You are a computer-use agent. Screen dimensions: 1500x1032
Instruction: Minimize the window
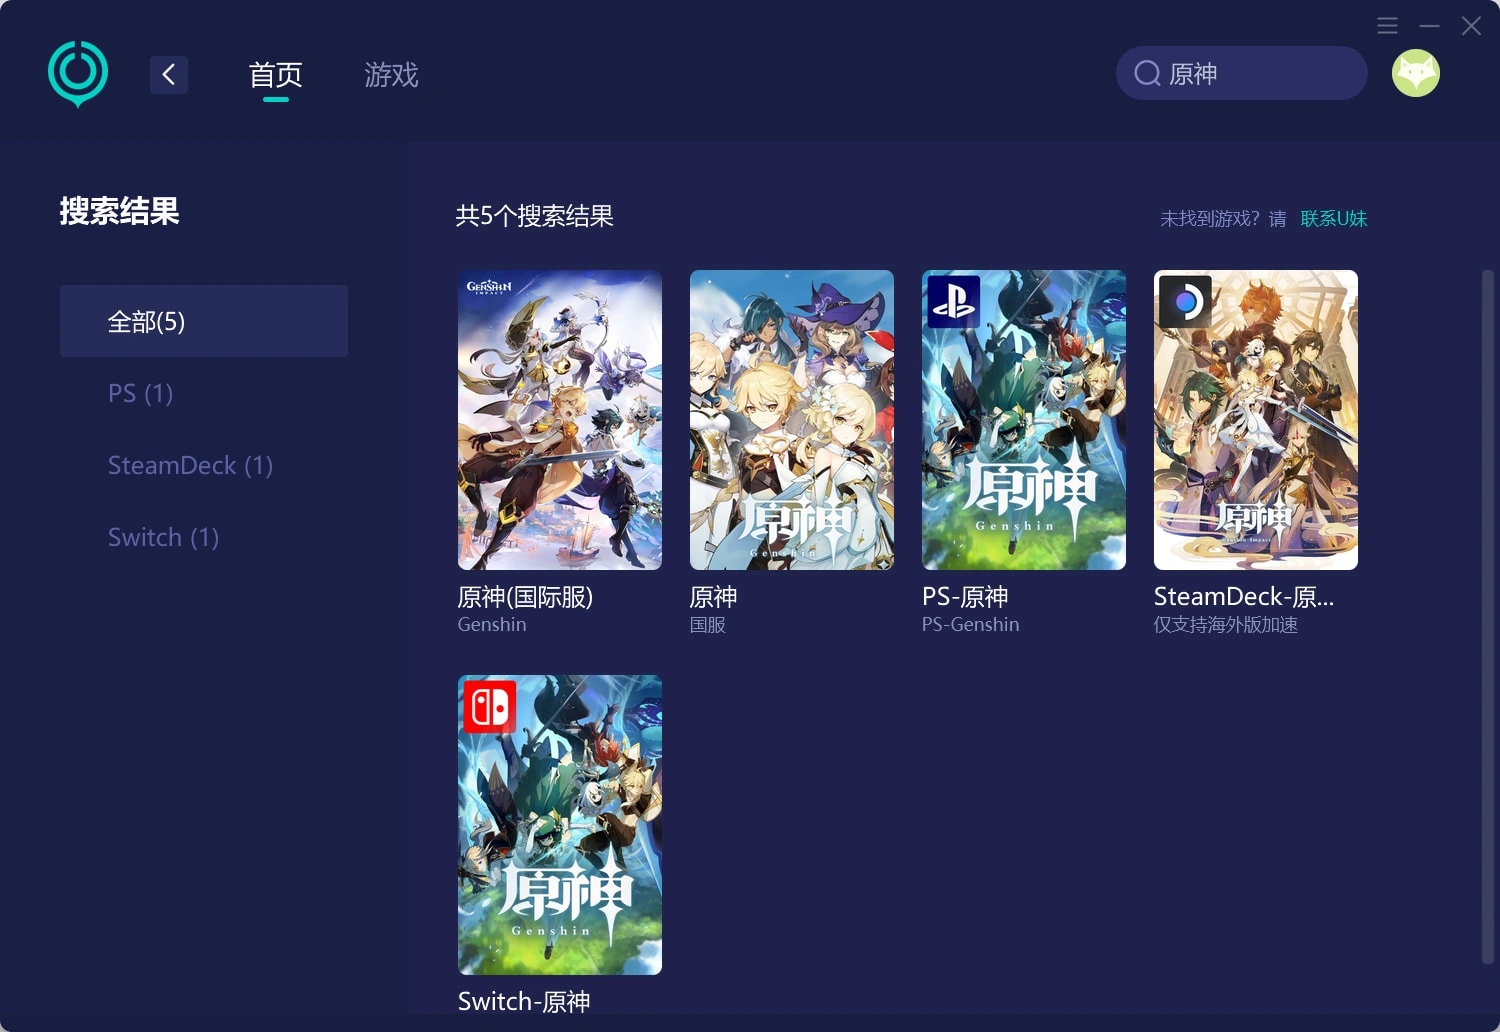(1429, 26)
